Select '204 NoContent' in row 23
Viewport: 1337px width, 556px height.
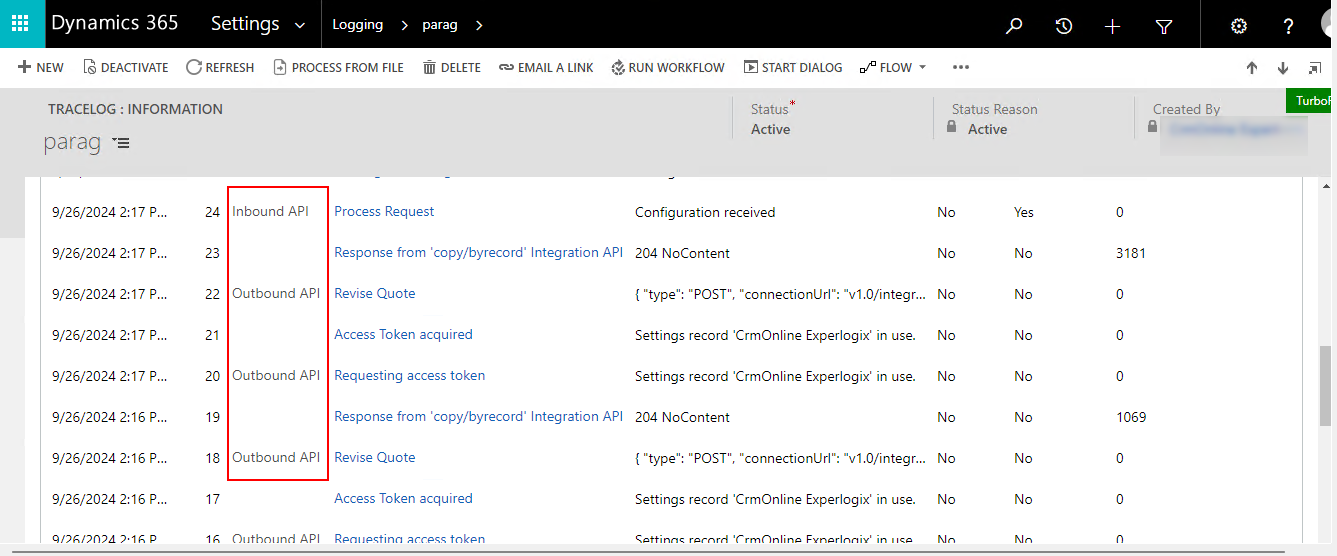682,253
